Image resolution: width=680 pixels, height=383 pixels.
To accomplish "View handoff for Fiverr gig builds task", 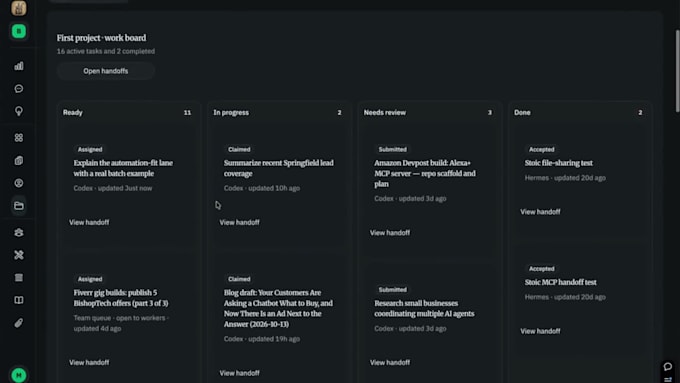I will tap(89, 362).
